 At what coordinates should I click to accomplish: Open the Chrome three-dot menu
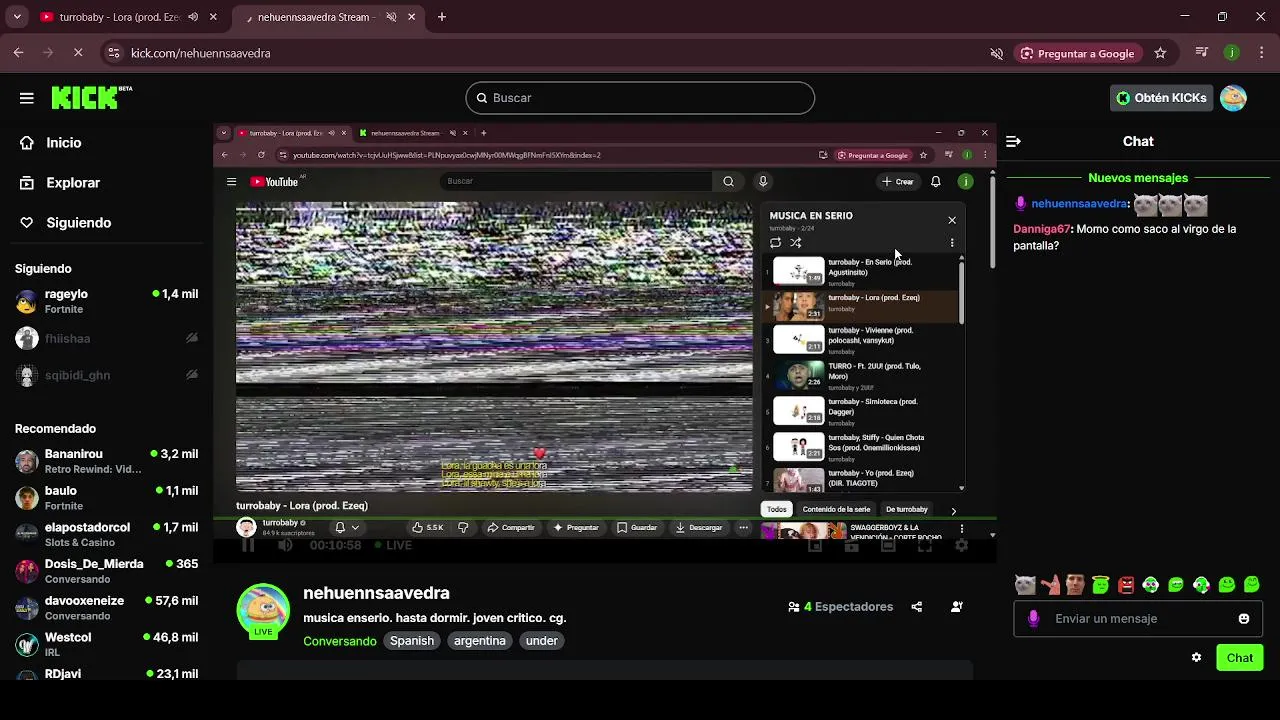point(1261,53)
